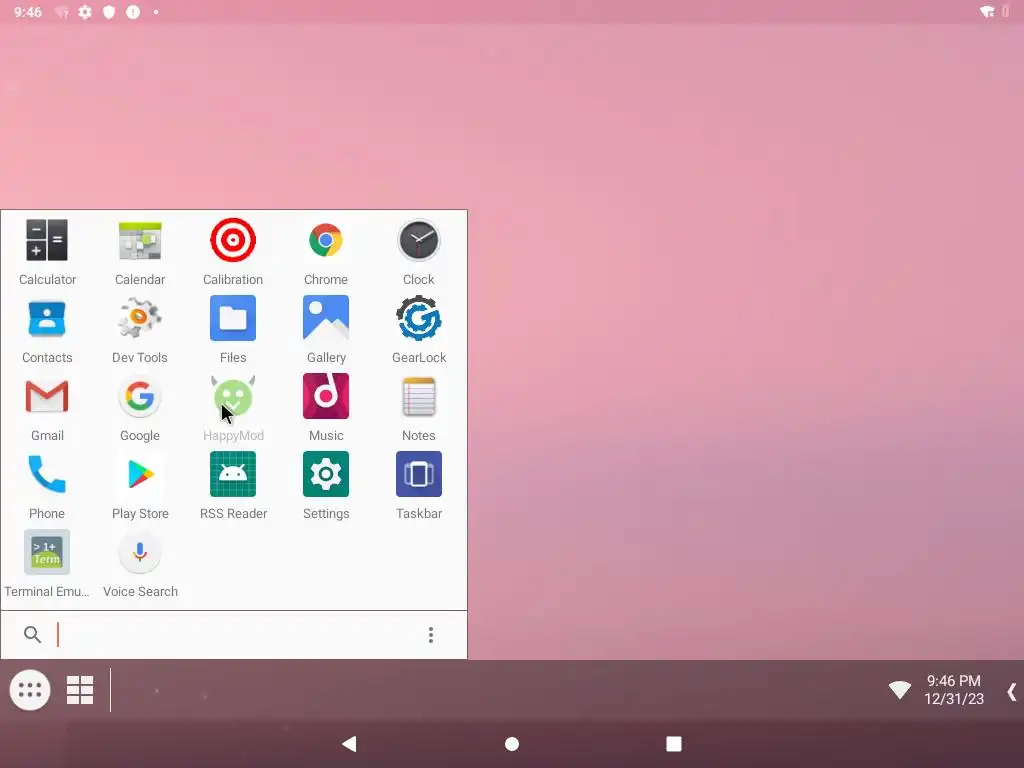Open the HappyMod app
This screenshot has width=1024, height=768.
pyautogui.click(x=233, y=408)
